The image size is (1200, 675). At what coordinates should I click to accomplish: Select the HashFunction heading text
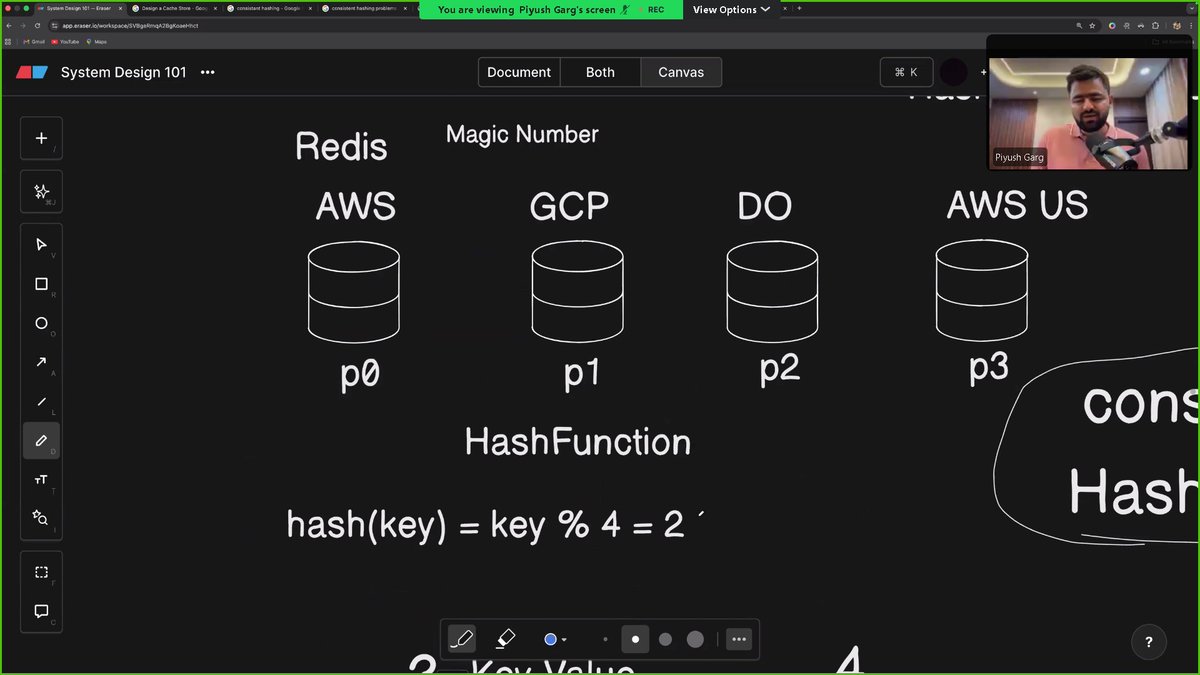click(578, 442)
